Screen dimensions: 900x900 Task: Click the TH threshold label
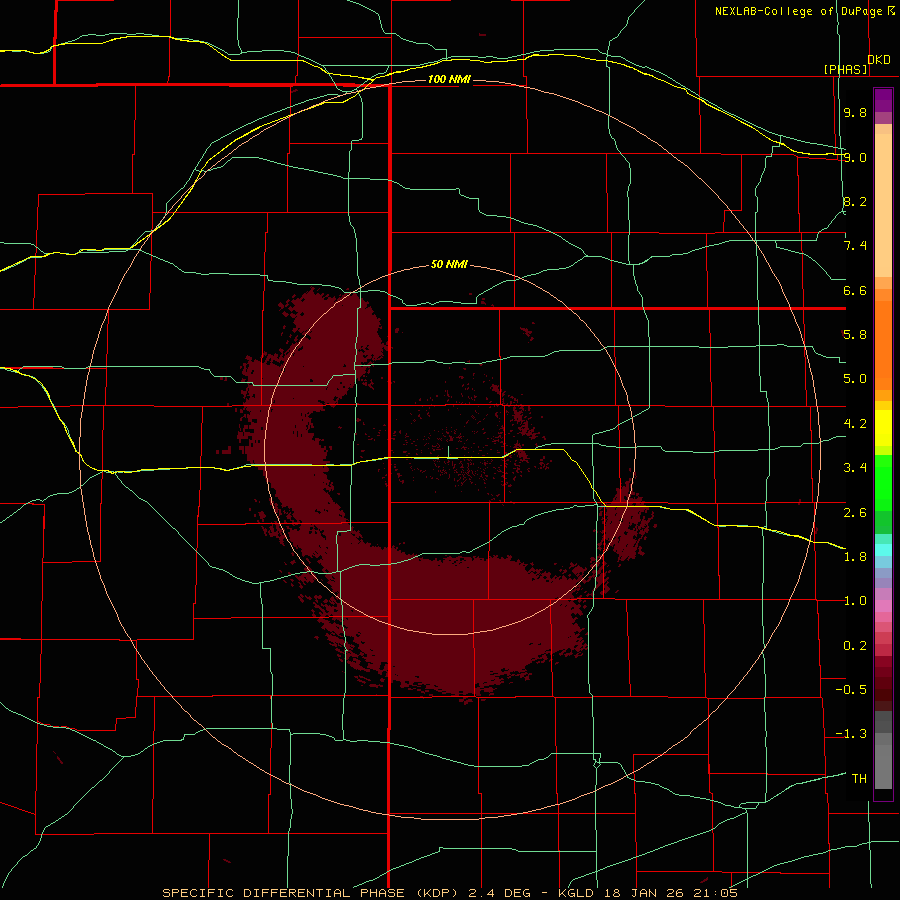859,779
